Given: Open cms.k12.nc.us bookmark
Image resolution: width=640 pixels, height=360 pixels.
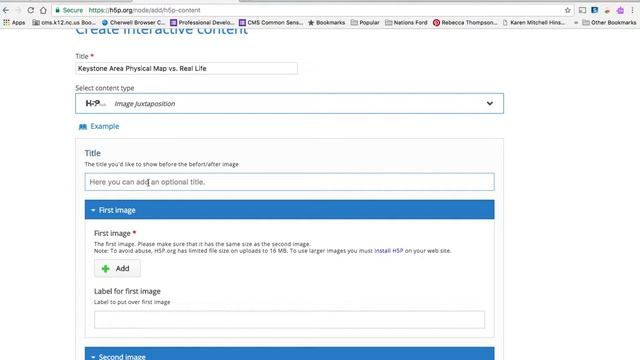Looking at the screenshot, I should [x=64, y=22].
